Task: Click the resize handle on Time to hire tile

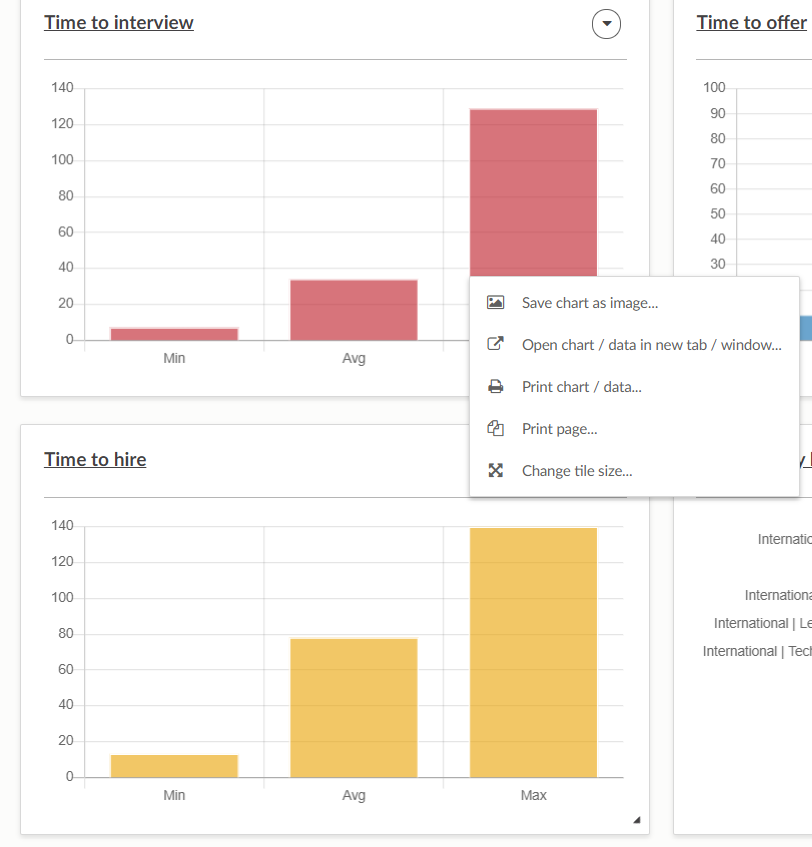Action: click(x=636, y=821)
